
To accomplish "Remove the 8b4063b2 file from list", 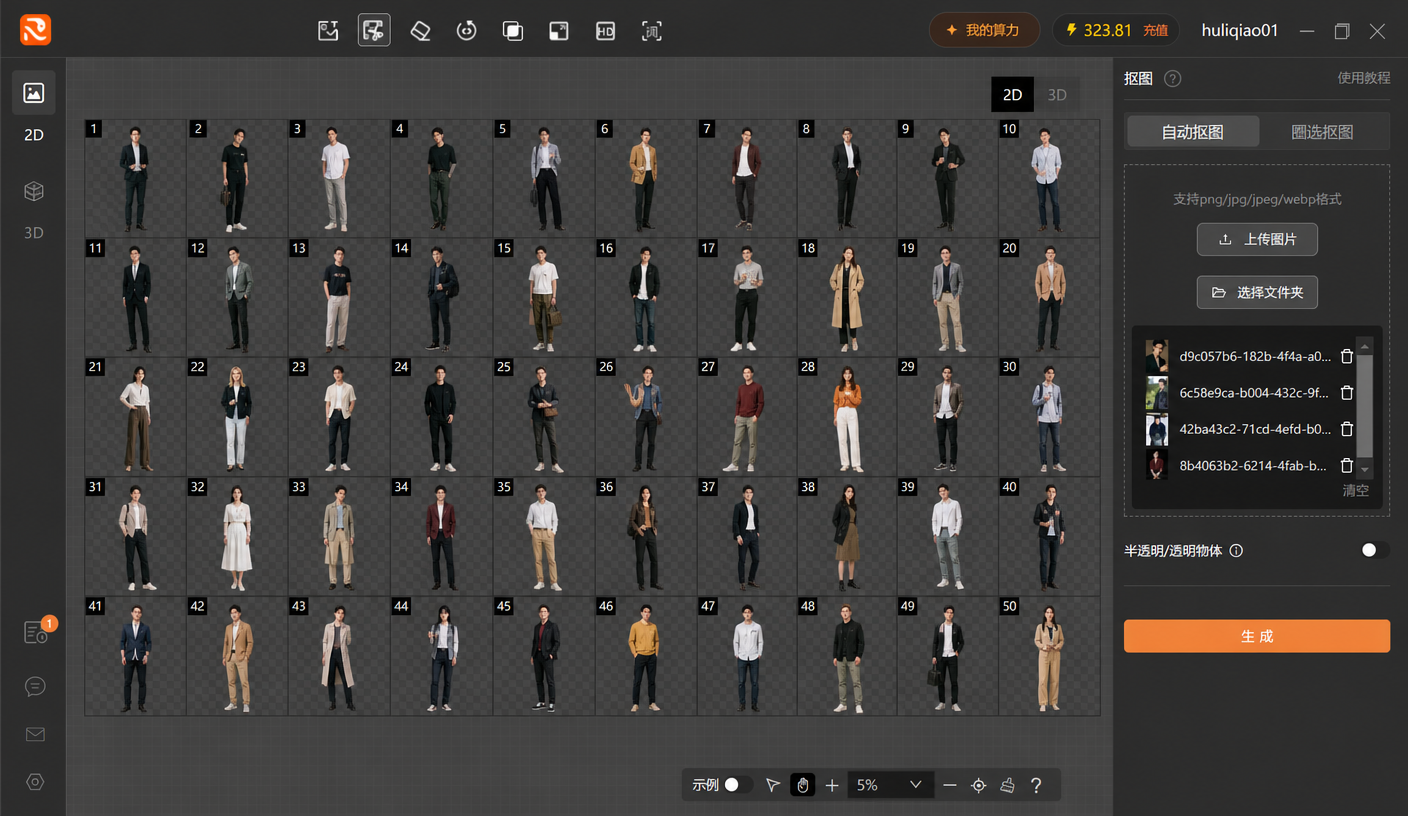I will (x=1347, y=466).
